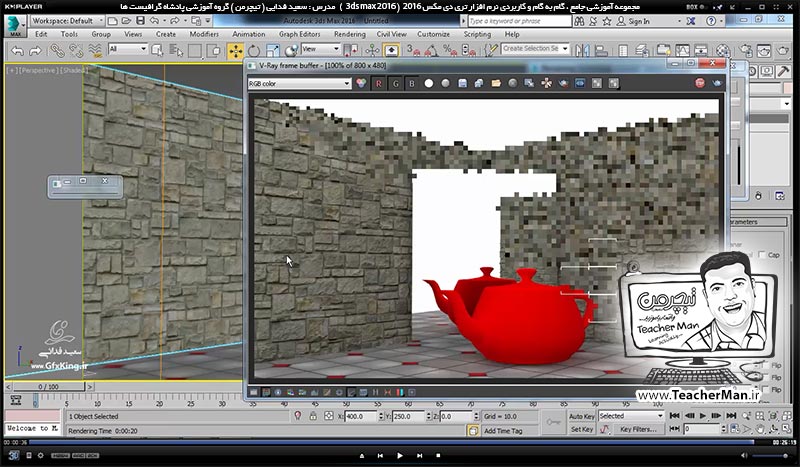Open the Edit menu
This screenshot has width=800, height=467.
point(41,34)
